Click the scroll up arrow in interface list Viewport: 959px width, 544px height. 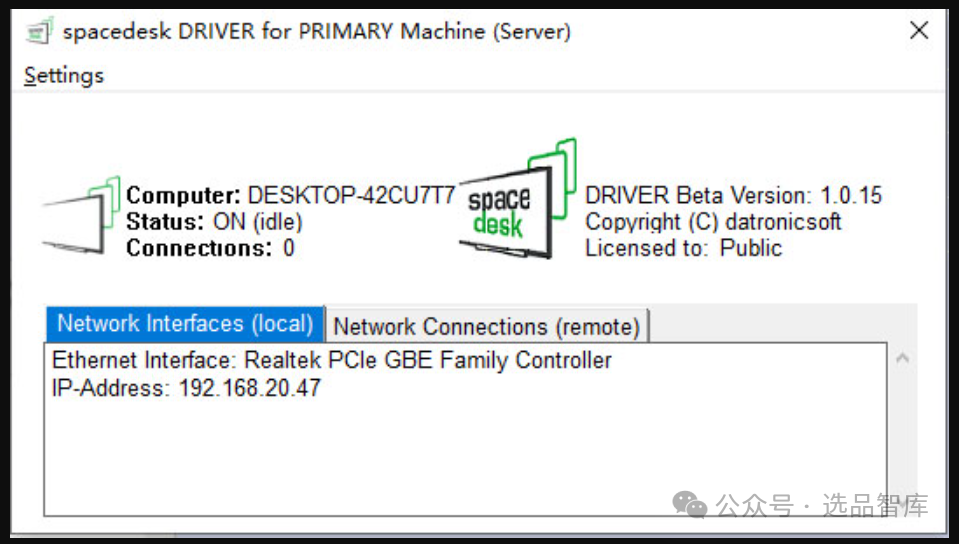pos(902,358)
